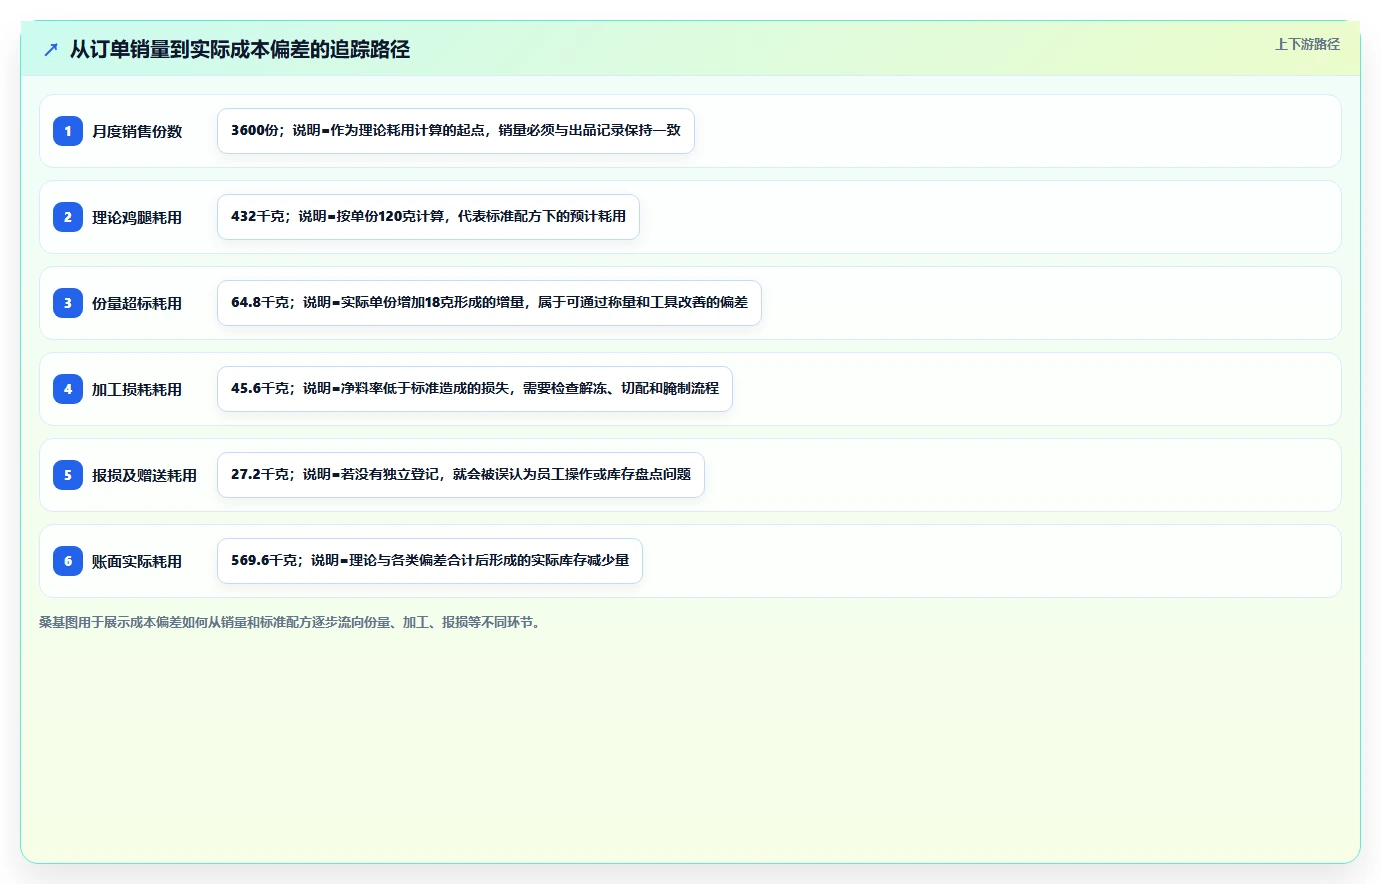Select the 加工损耗耗用 label
The width and height of the screenshot is (1381, 884).
coord(137,389)
